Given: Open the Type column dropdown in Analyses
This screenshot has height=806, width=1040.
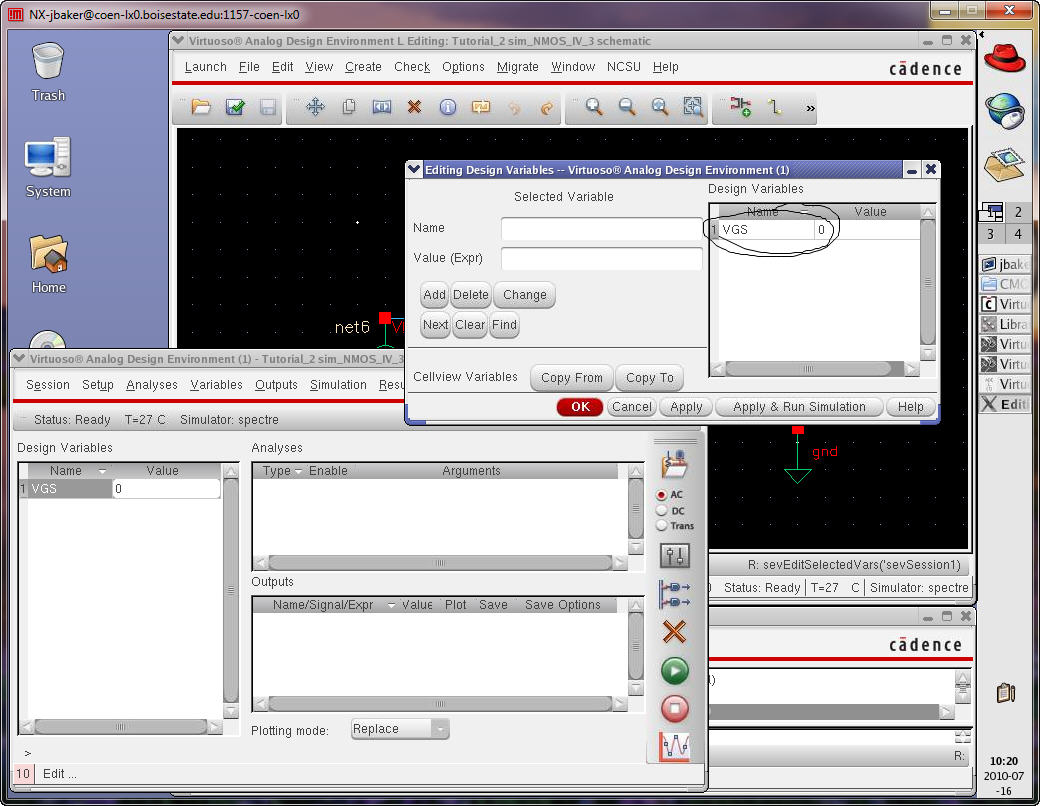Looking at the screenshot, I should pyautogui.click(x=298, y=471).
